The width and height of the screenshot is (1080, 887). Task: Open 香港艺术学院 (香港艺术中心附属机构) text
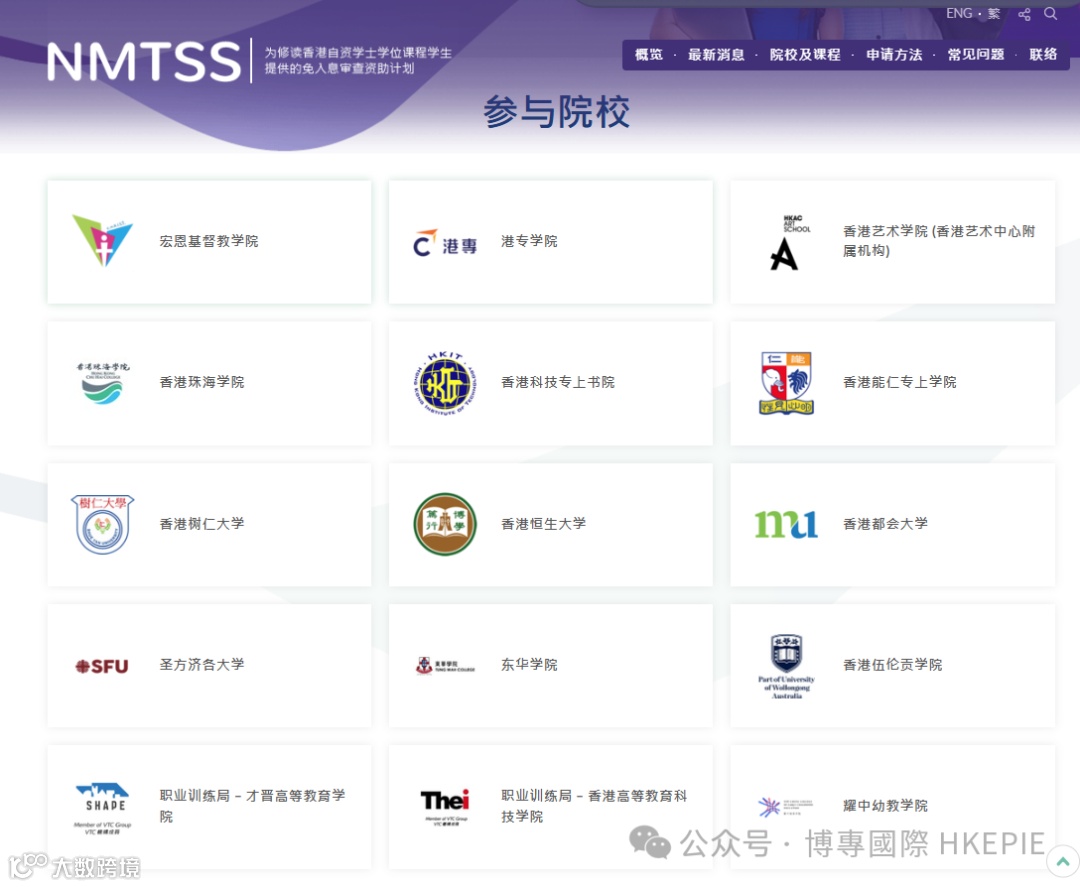click(x=939, y=241)
